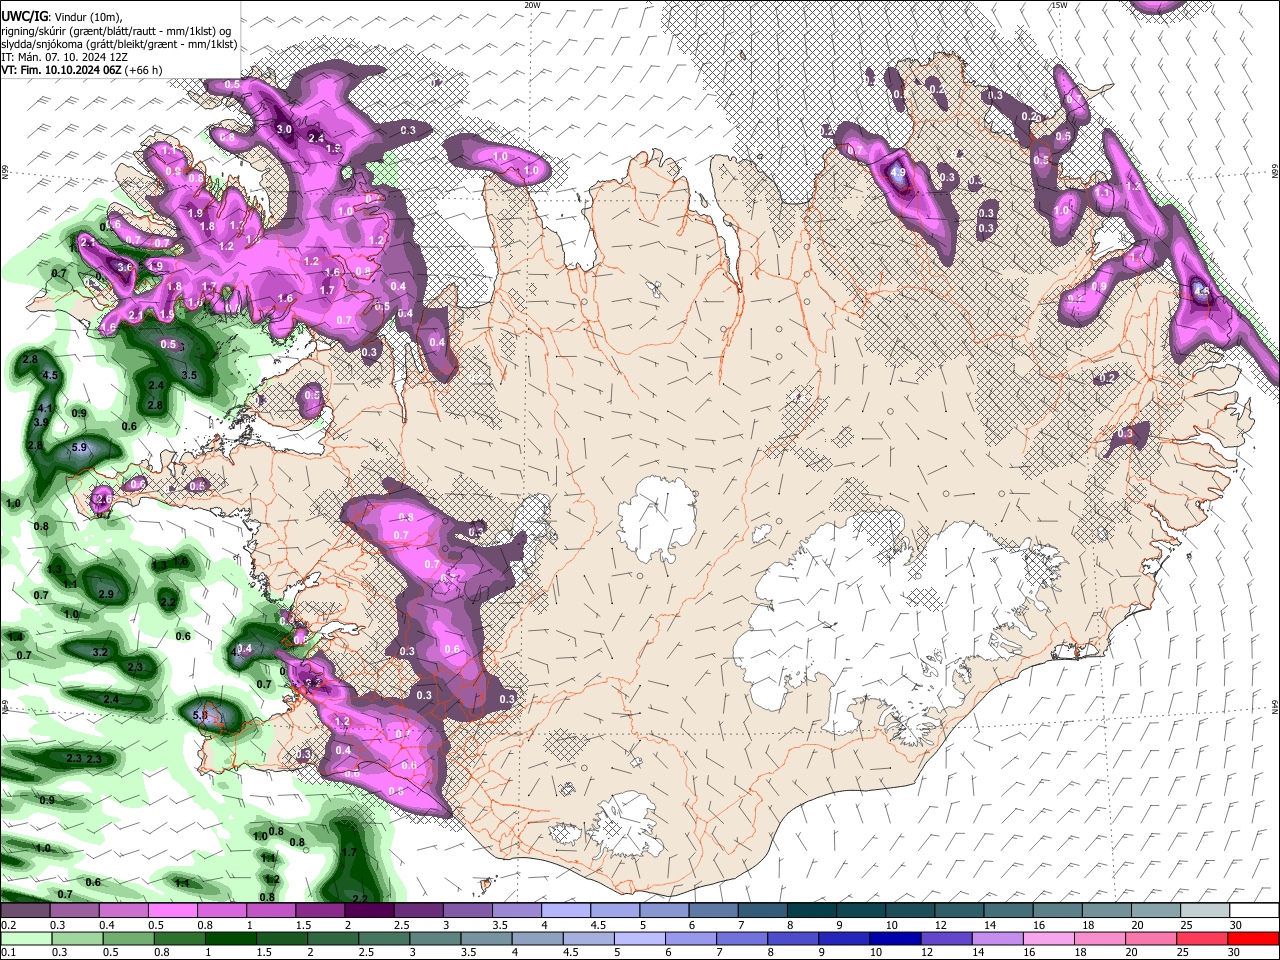Click the white 30 swatch in snow scale
The width and height of the screenshot is (1280, 960).
click(x=1253, y=911)
